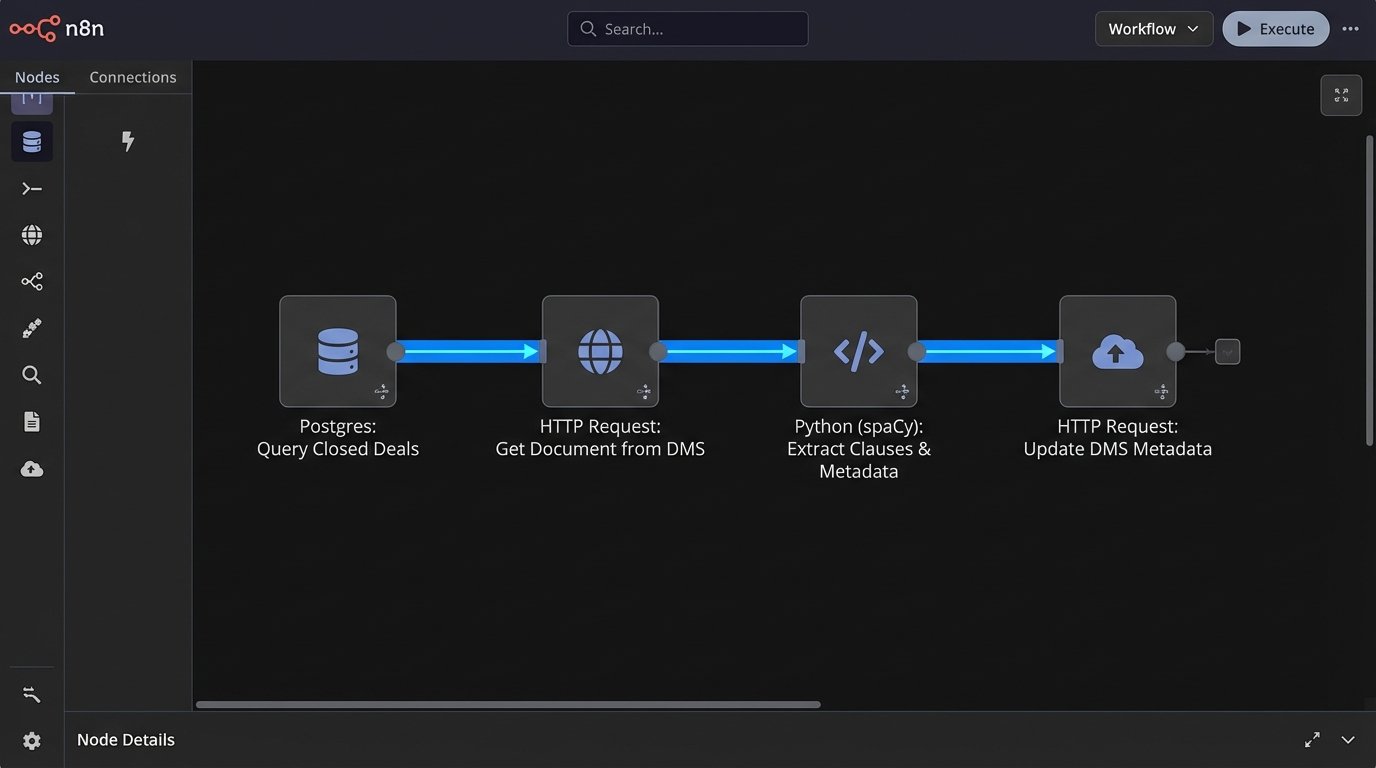The image size is (1376, 768).
Task: Select the lightning bolt trigger icon
Action: [x=127, y=141]
